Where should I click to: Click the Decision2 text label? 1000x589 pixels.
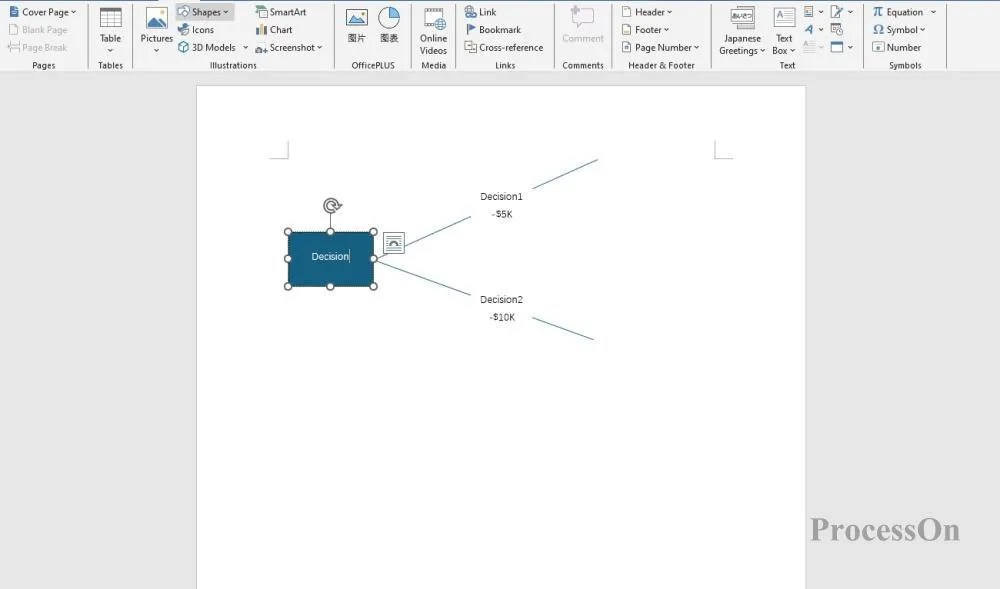click(x=501, y=299)
